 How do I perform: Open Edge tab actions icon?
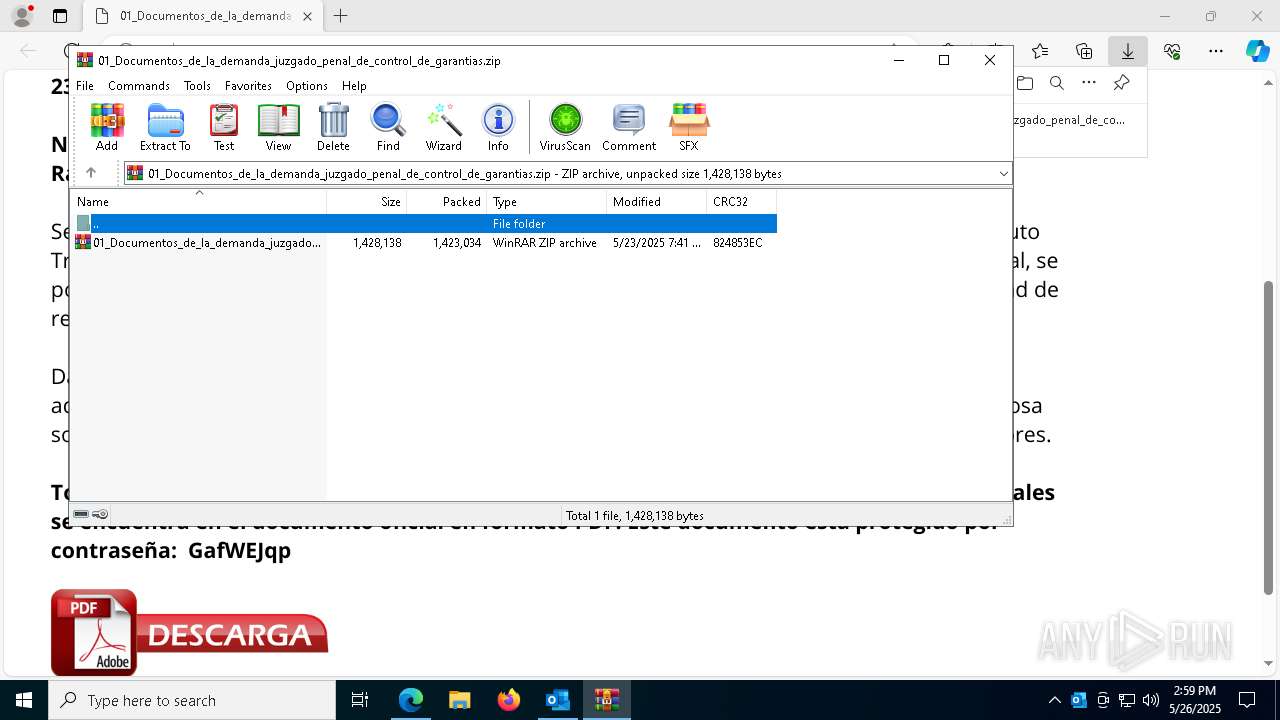click(60, 16)
